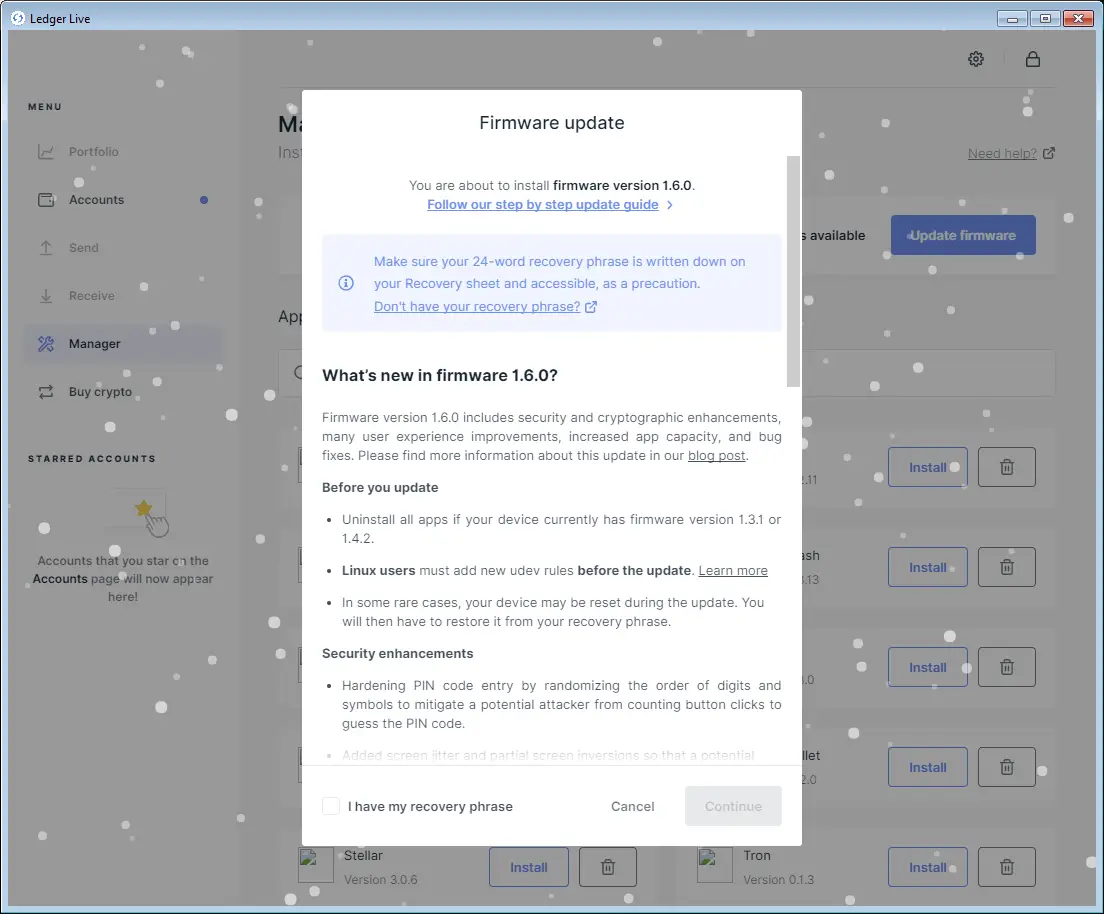1104x914 pixels.
Task: Click the Manager tools icon
Action: tap(46, 344)
